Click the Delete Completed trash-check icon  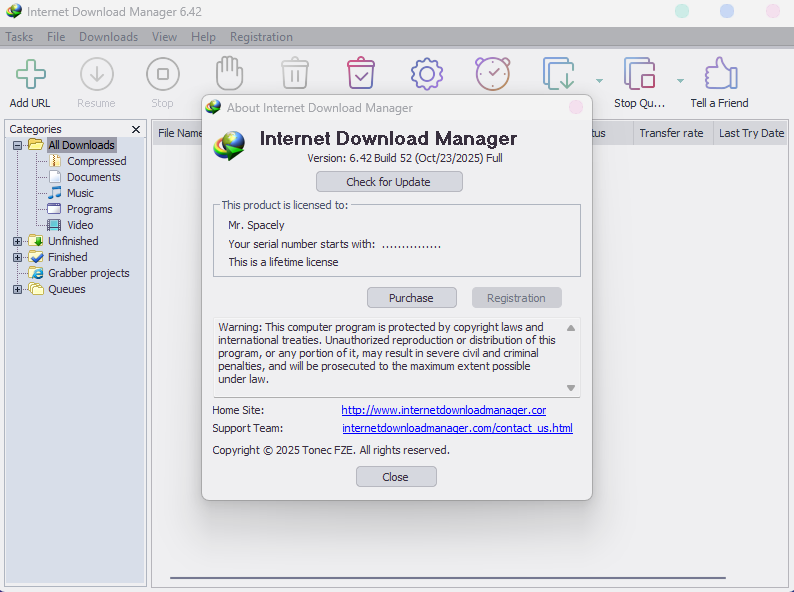point(361,74)
